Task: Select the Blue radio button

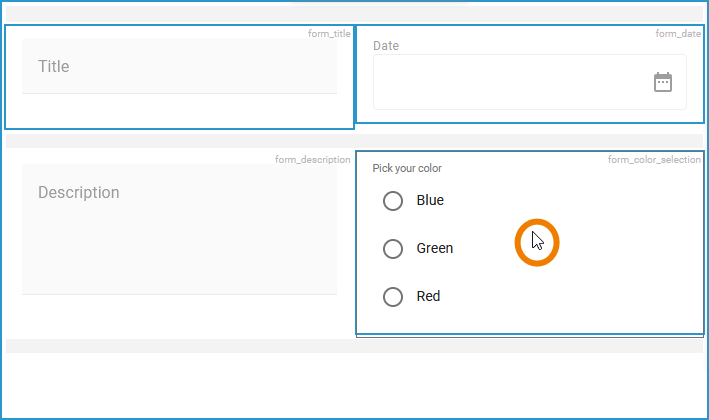Action: click(393, 201)
